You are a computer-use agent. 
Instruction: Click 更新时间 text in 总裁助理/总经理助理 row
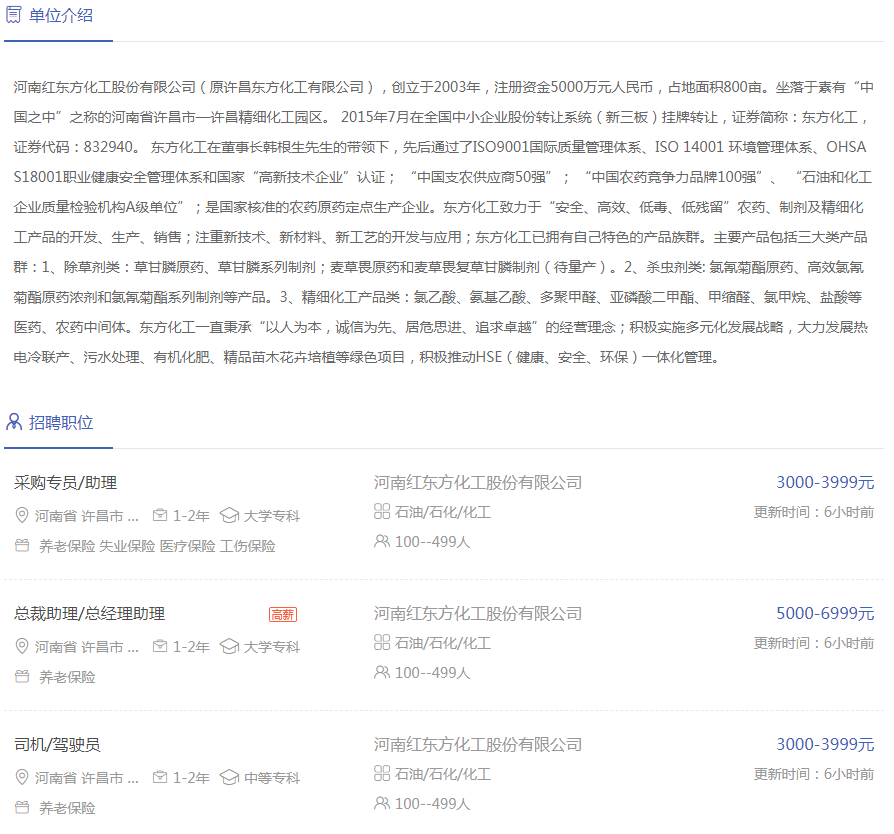[x=814, y=643]
